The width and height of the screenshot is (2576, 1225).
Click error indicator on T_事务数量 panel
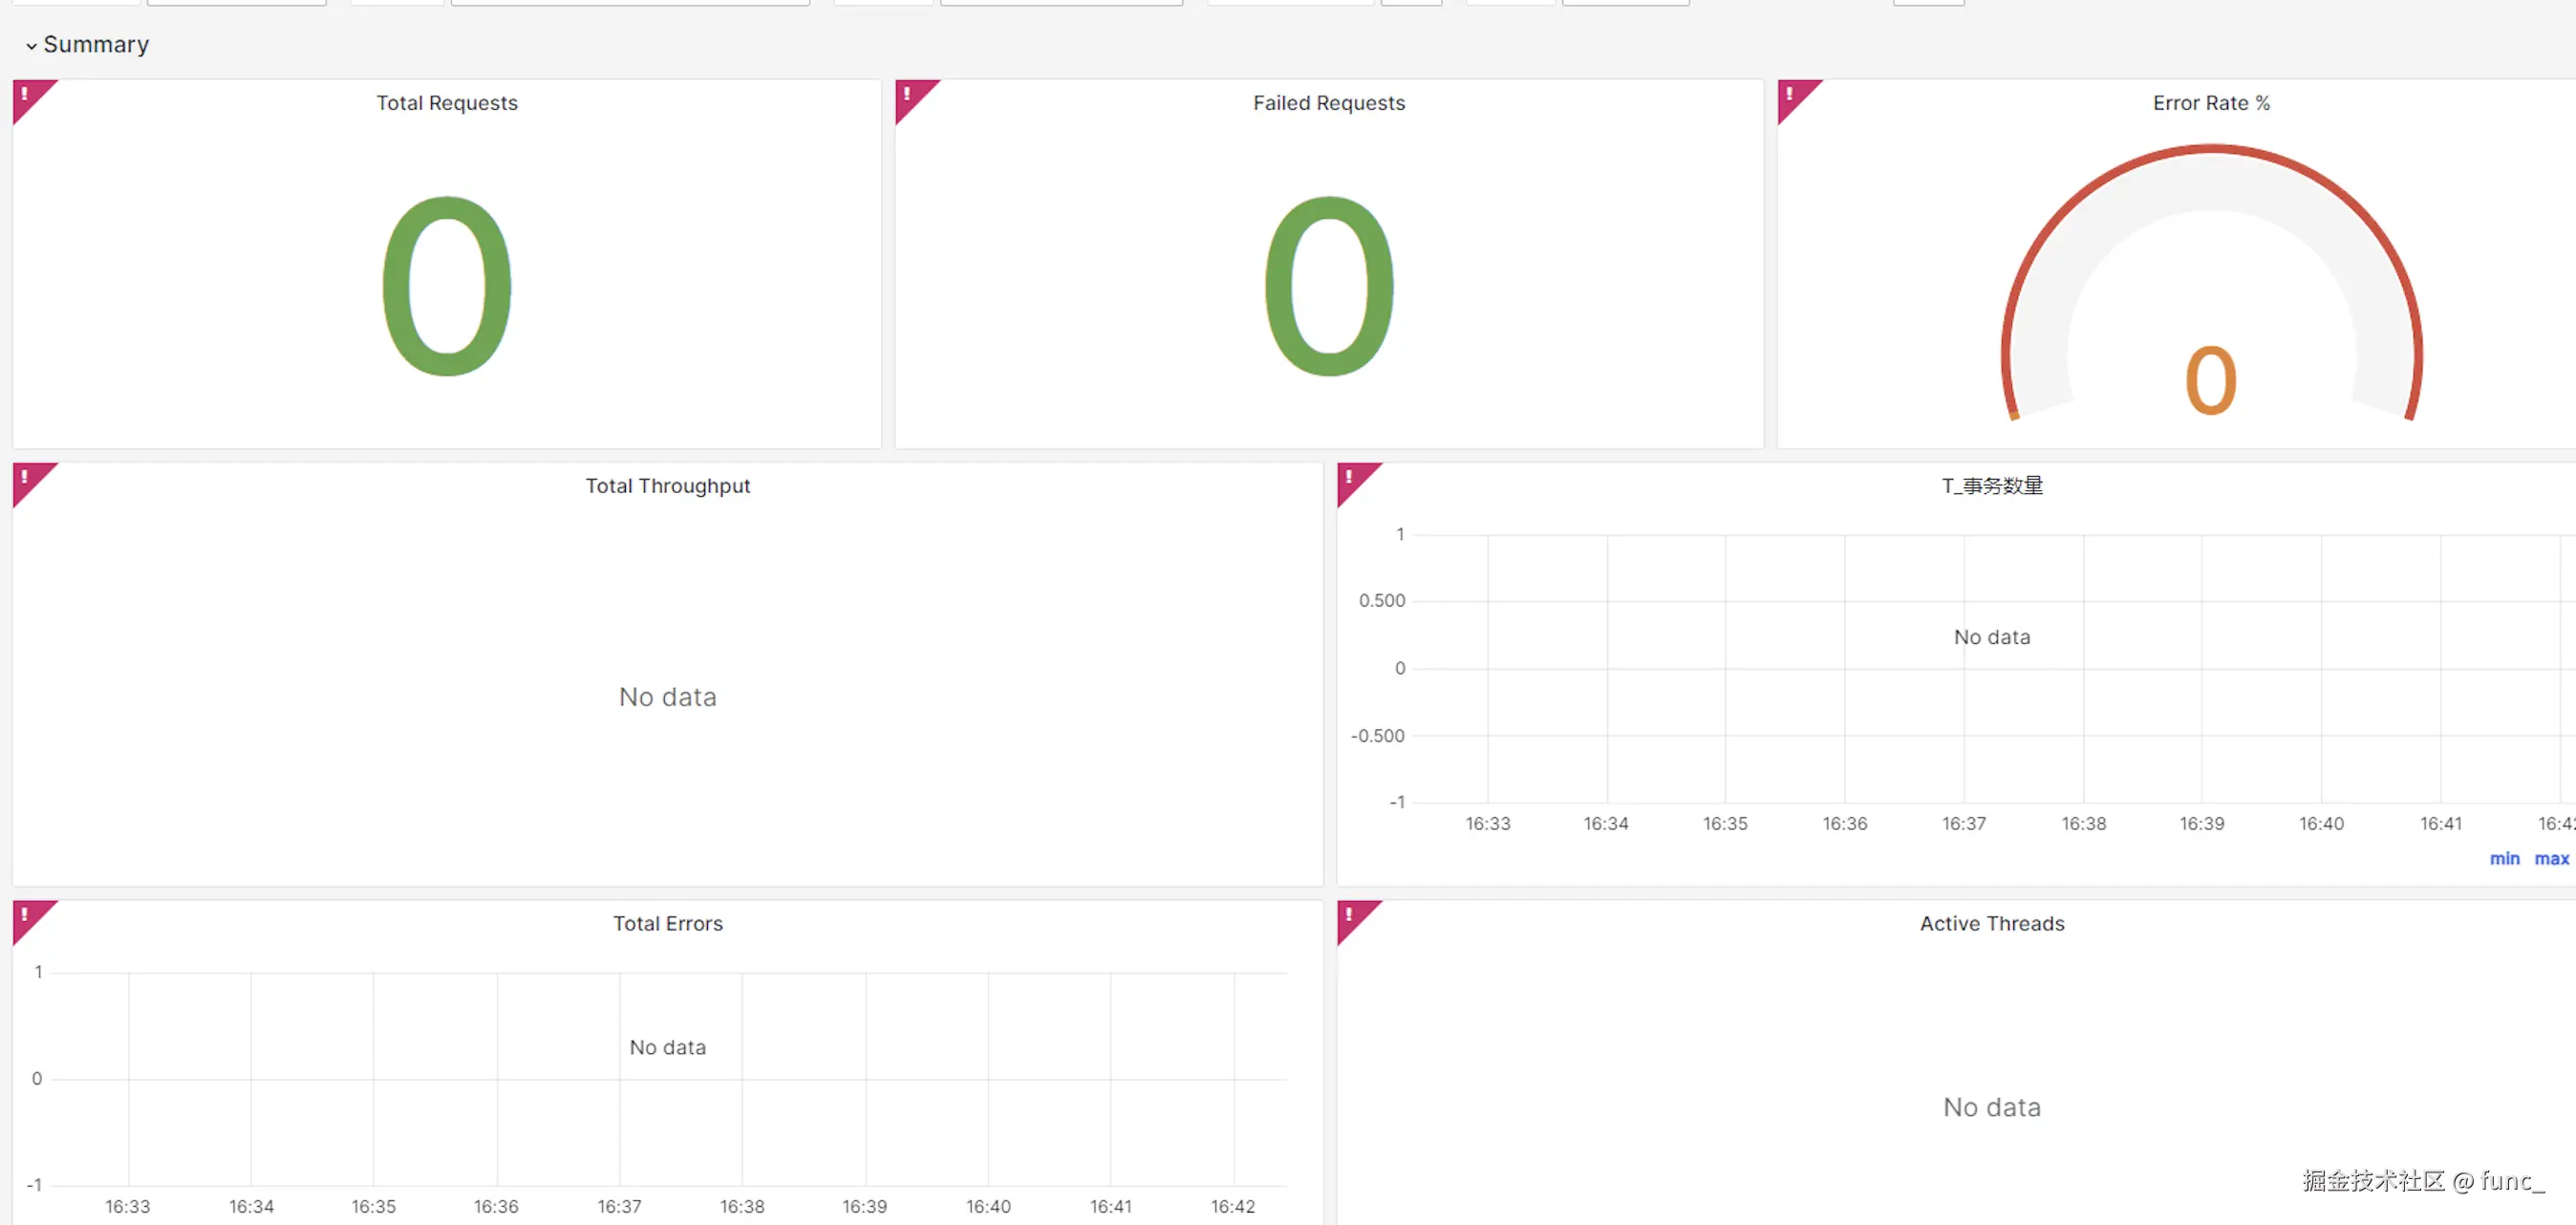1349,476
